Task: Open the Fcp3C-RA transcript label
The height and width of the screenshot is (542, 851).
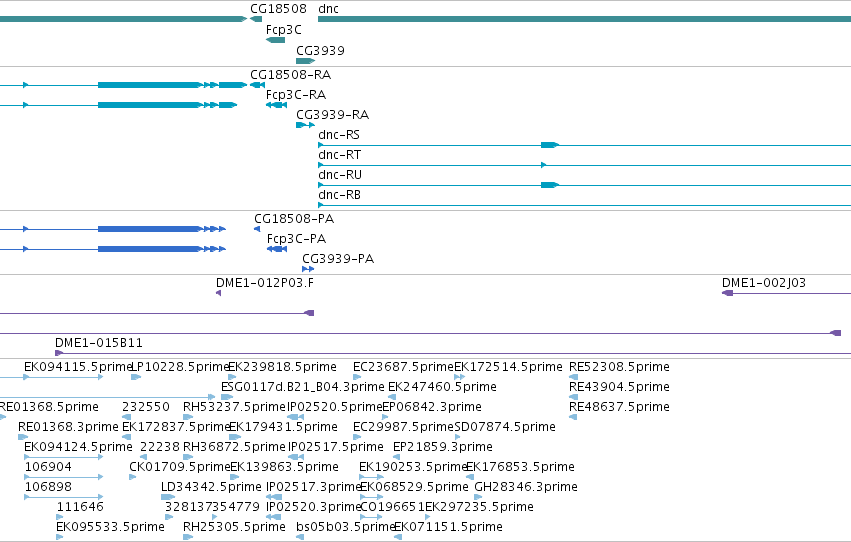Action: (296, 95)
